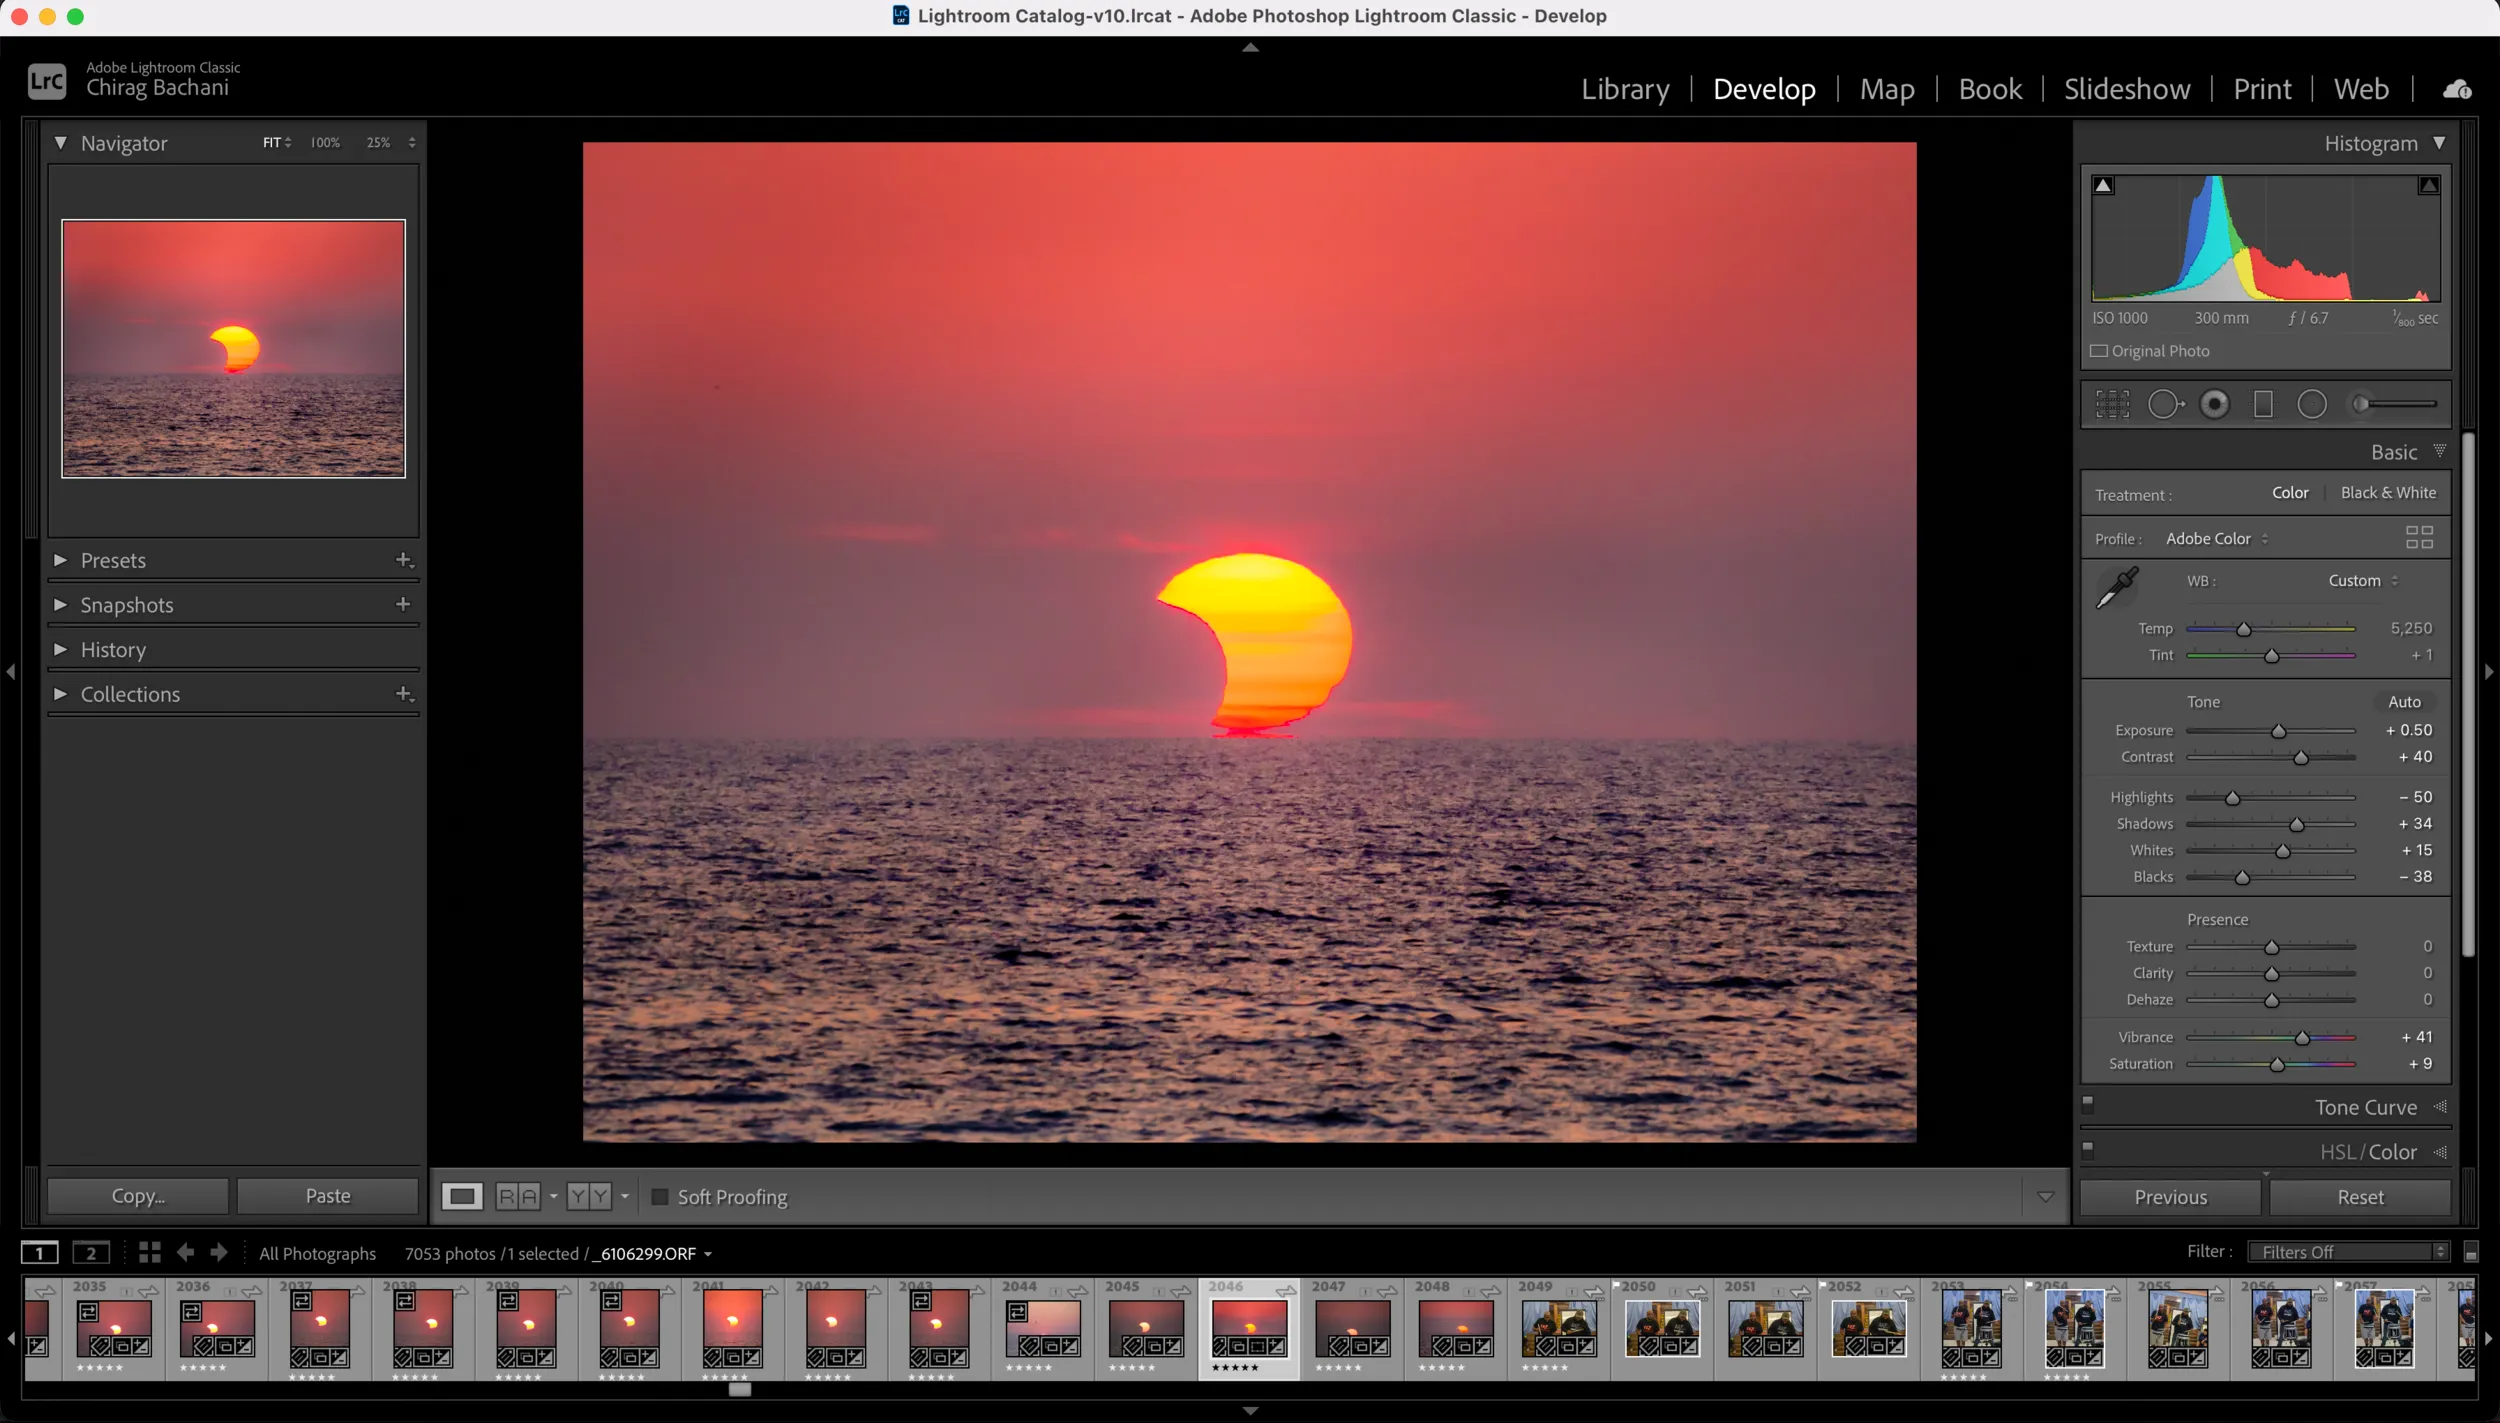
Task: Select the Graduated Filter tool
Action: tap(2263, 404)
